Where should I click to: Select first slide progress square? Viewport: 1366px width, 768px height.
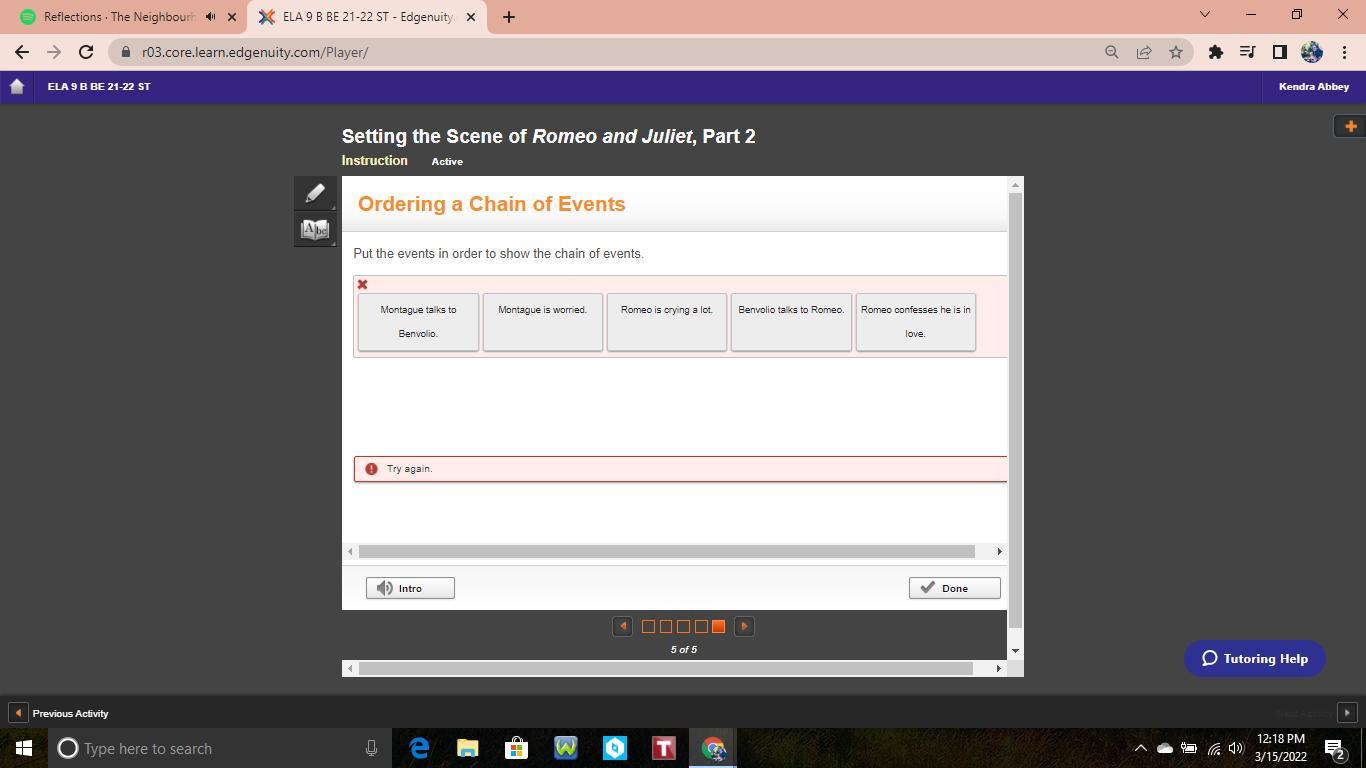point(648,627)
